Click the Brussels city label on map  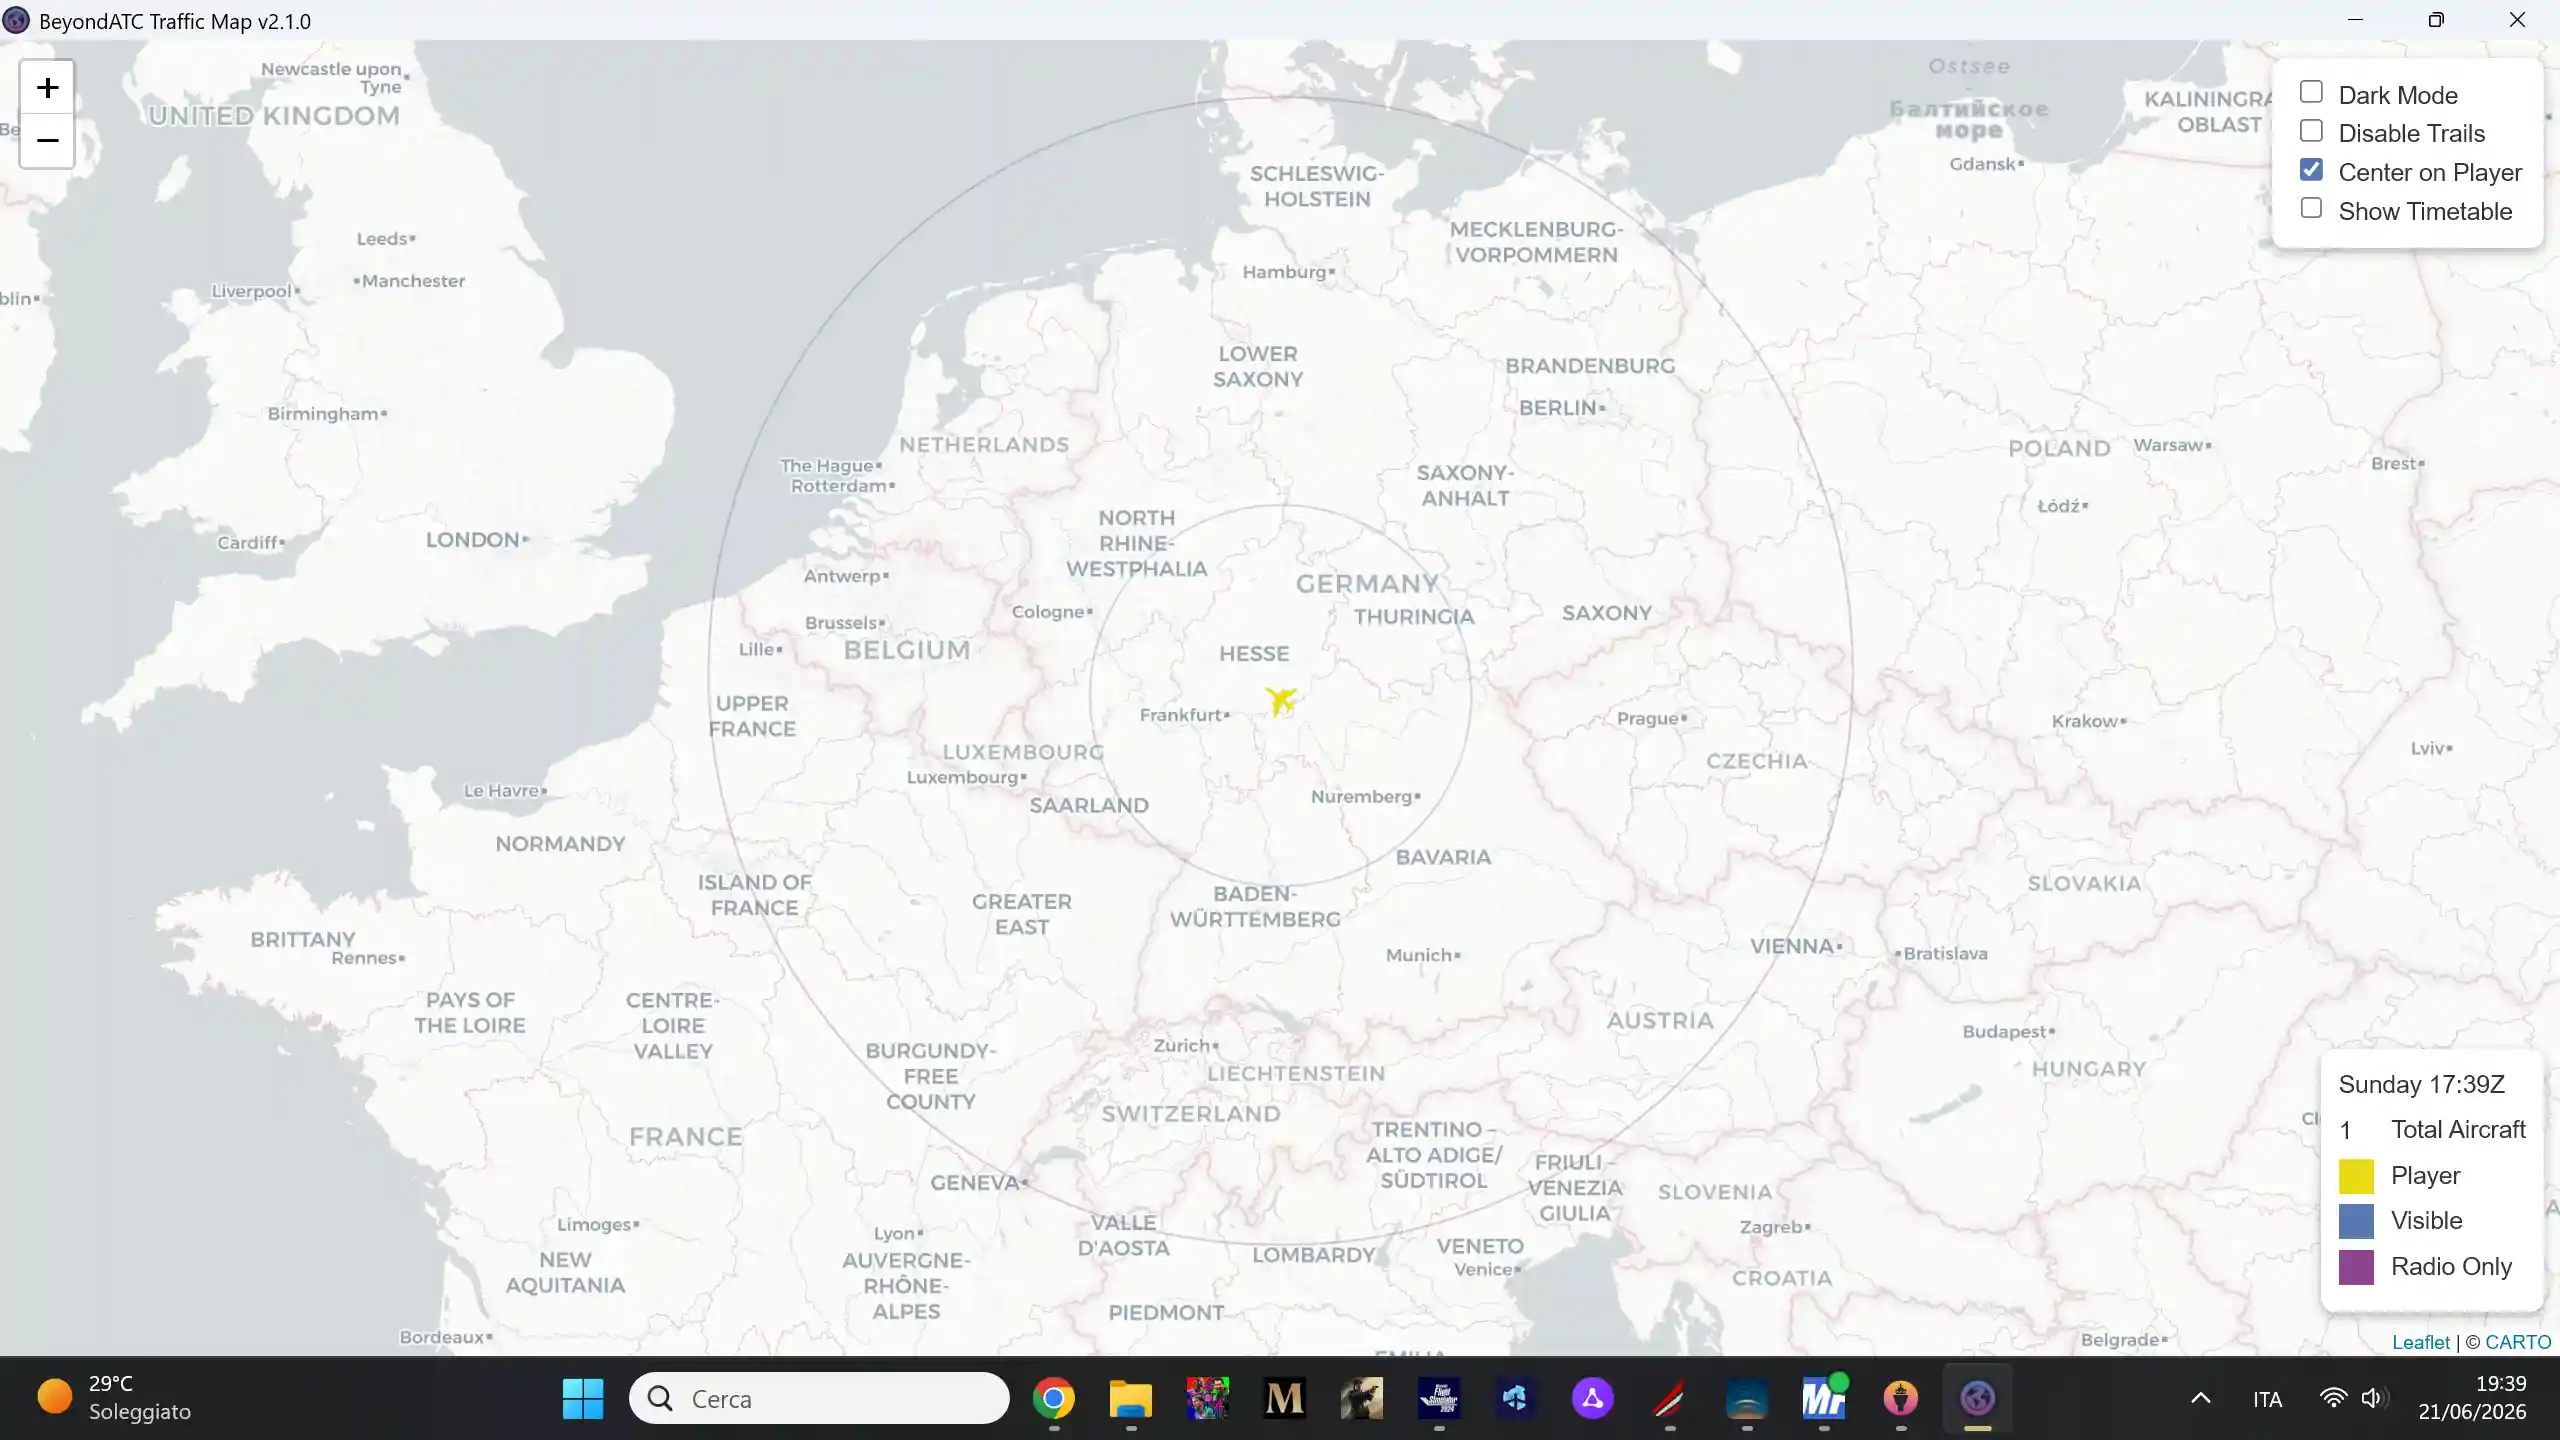pos(841,623)
